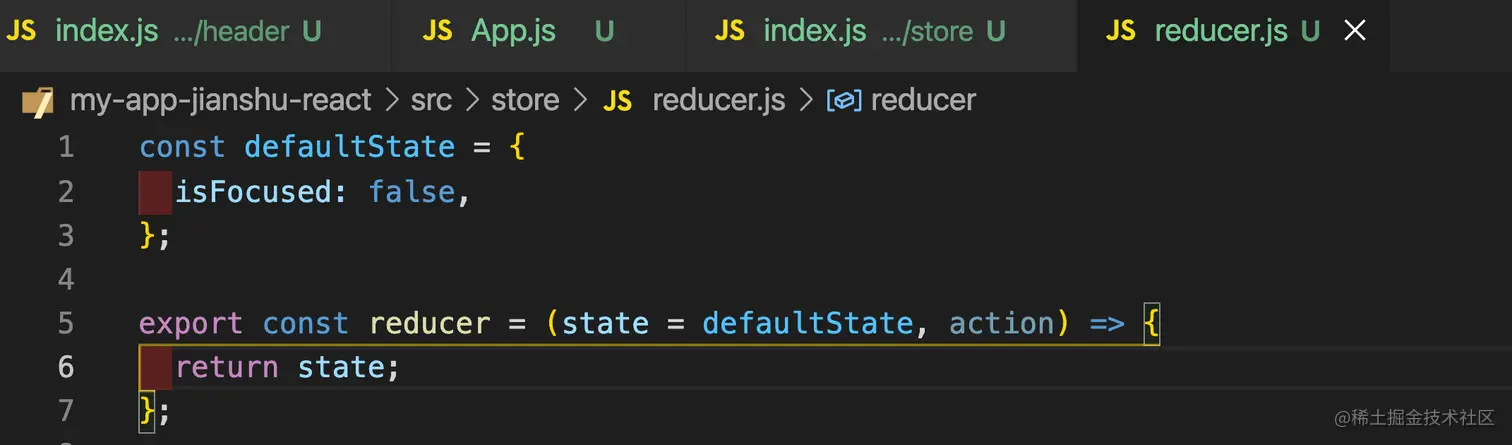Click the reducer symbol icon in the breadcrumb
The height and width of the screenshot is (445, 1512).
tap(844, 101)
